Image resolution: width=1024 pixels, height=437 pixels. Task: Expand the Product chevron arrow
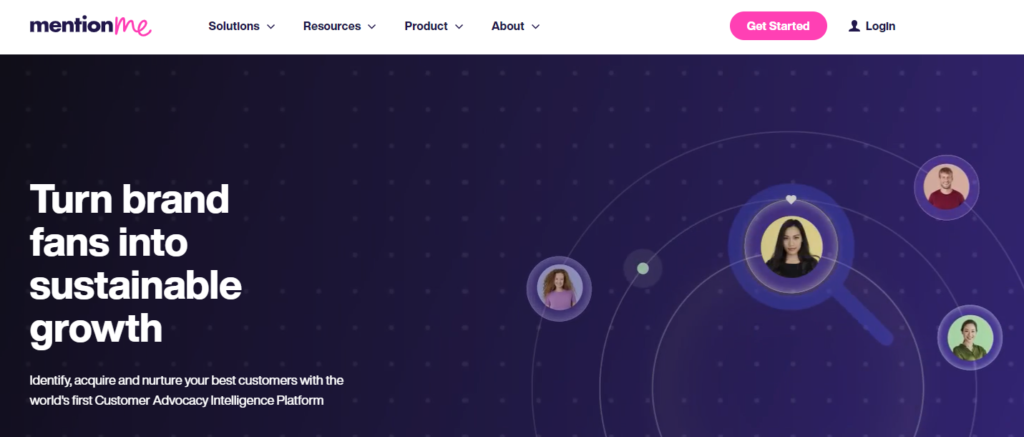point(458,27)
